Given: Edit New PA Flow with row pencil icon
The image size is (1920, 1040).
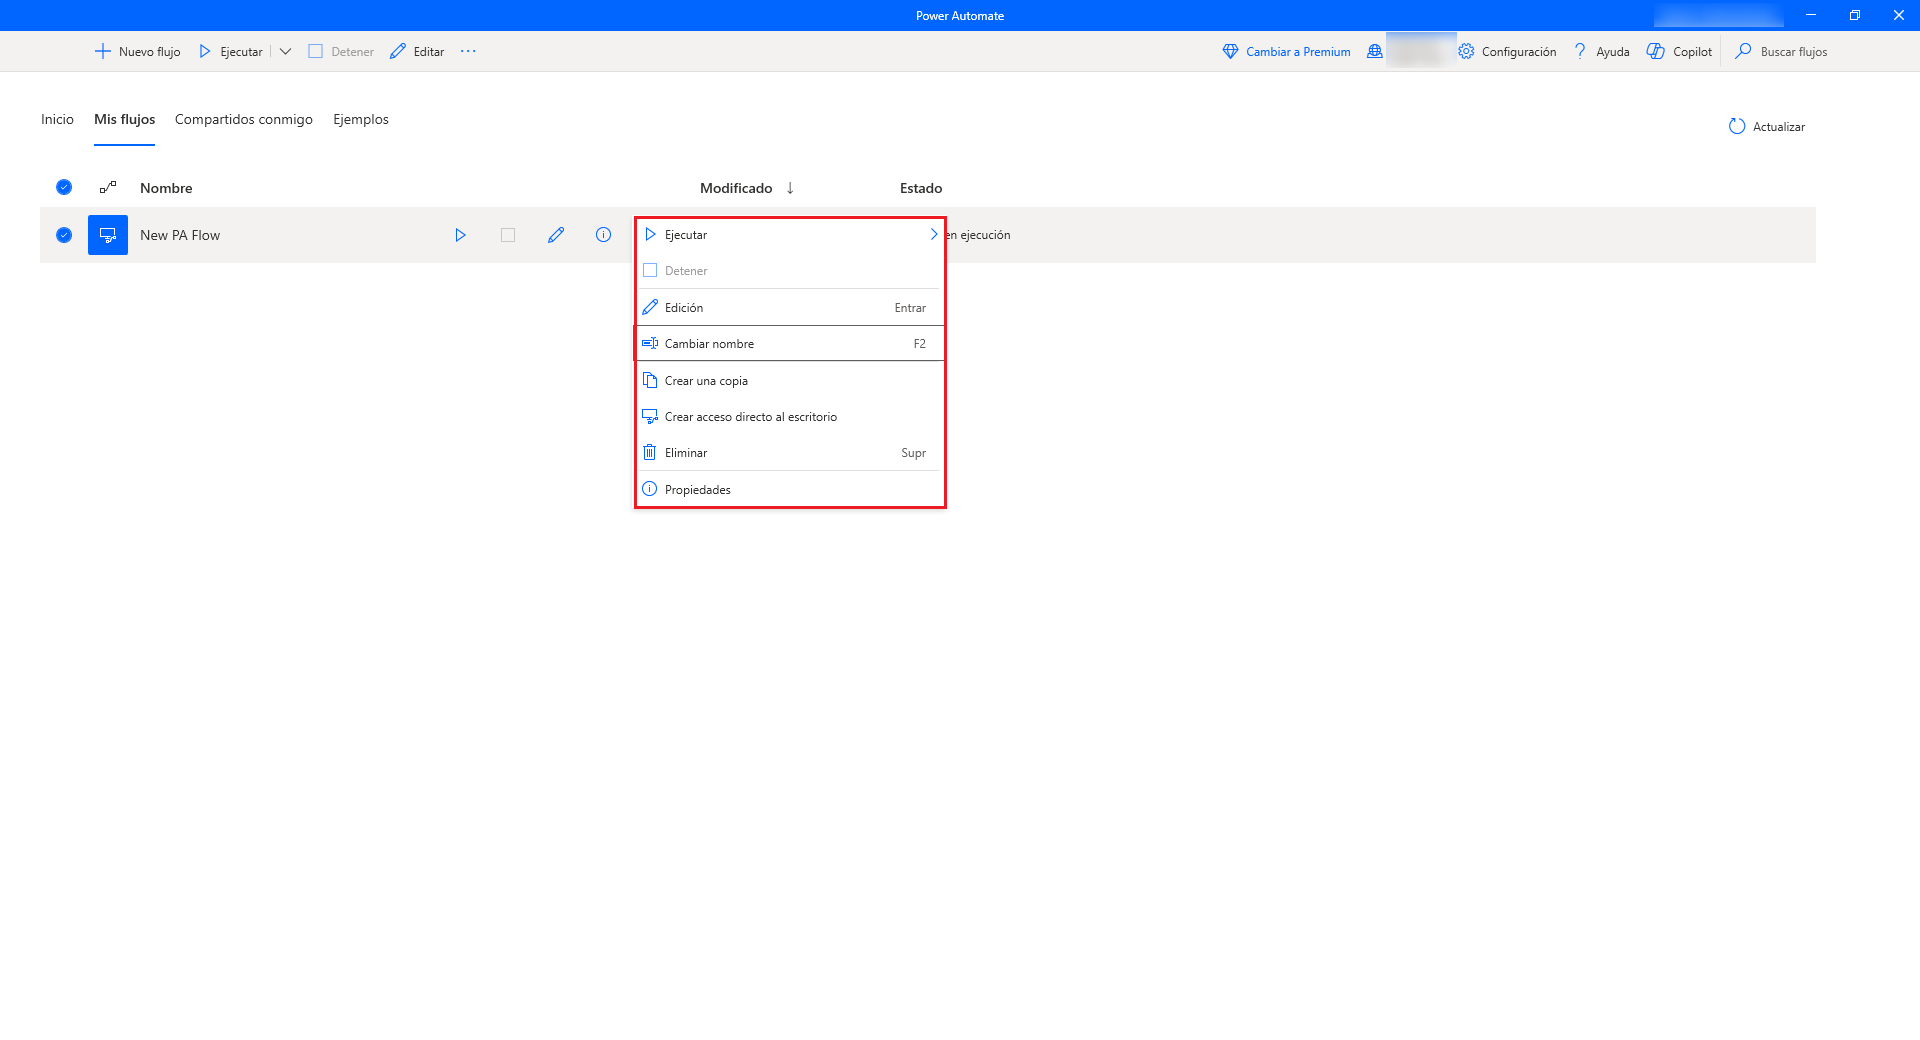Looking at the screenshot, I should point(556,235).
